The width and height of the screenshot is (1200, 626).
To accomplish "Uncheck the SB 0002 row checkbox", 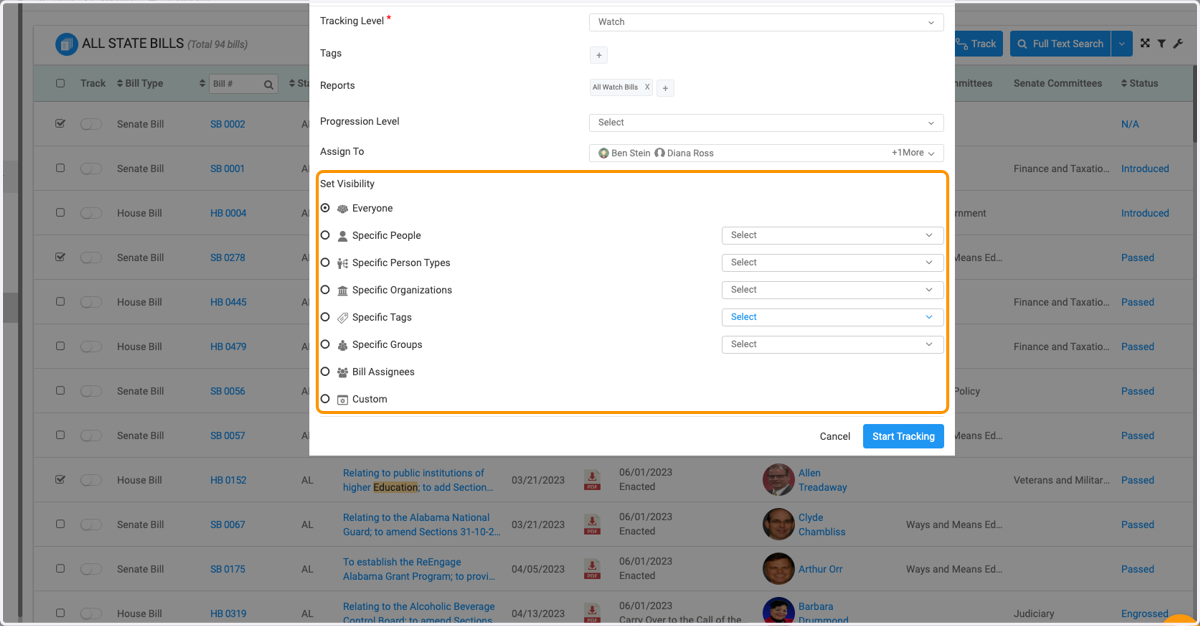I will point(61,124).
